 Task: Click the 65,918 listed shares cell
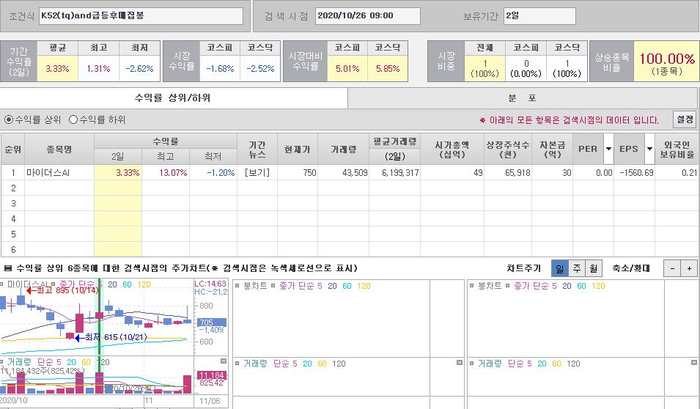point(508,173)
